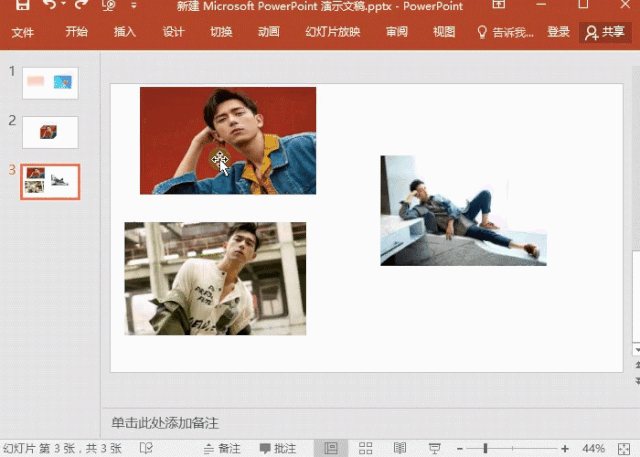Viewport: 640px width, 457px height.
Task: Start slideshow from beginning icon
Action: coord(109,5)
